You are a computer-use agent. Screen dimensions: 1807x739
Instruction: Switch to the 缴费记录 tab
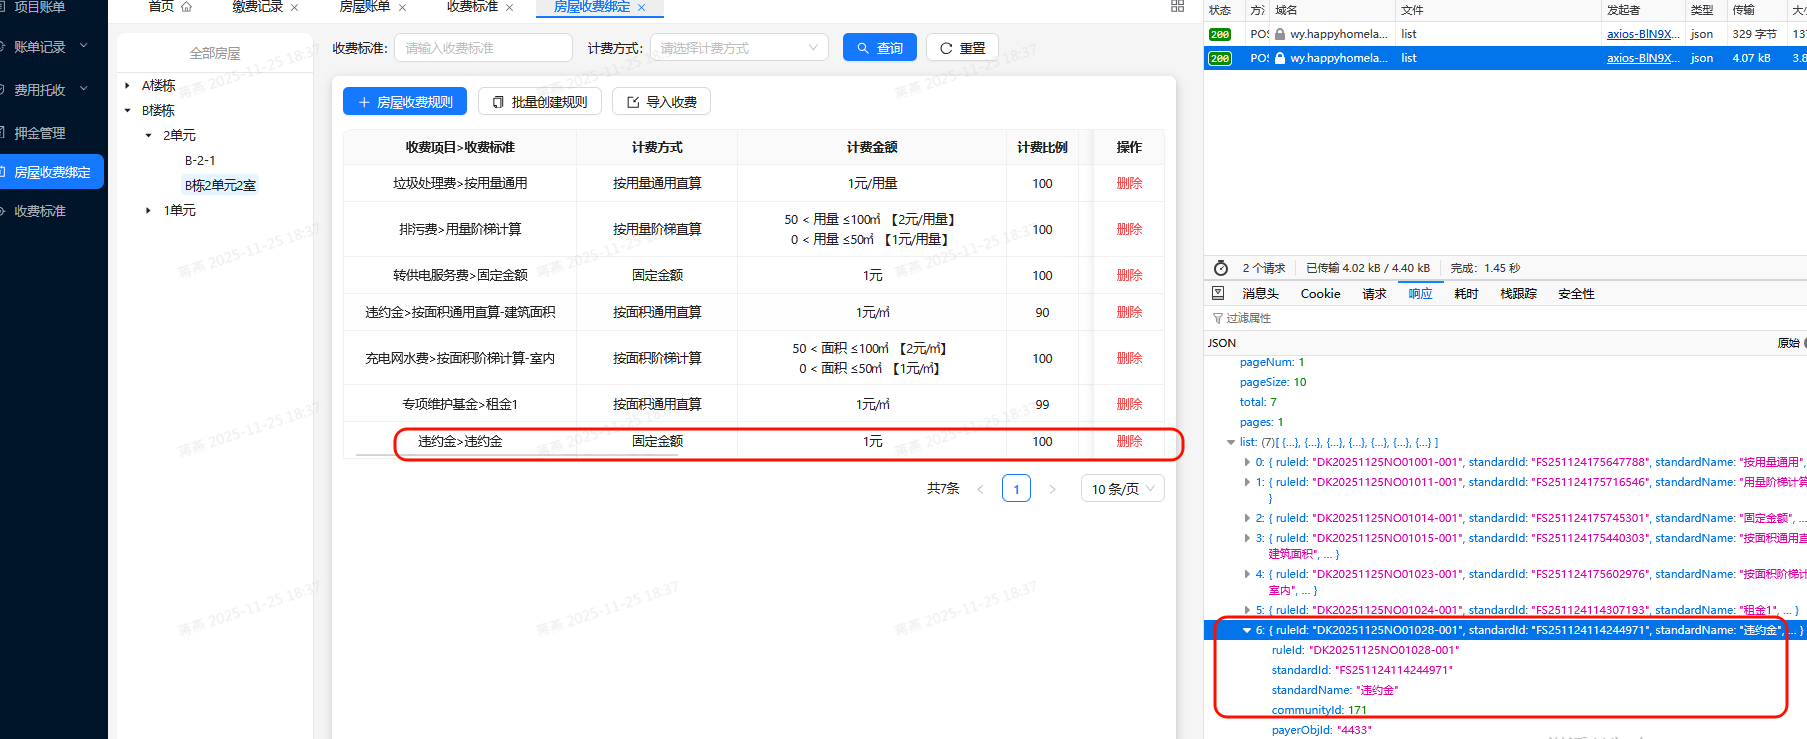(258, 7)
